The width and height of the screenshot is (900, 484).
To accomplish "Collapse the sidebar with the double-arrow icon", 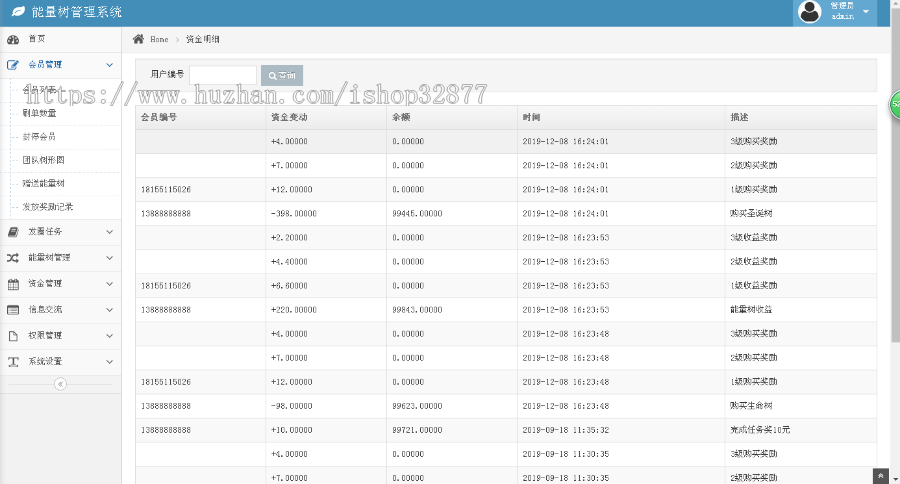I will [x=60, y=384].
